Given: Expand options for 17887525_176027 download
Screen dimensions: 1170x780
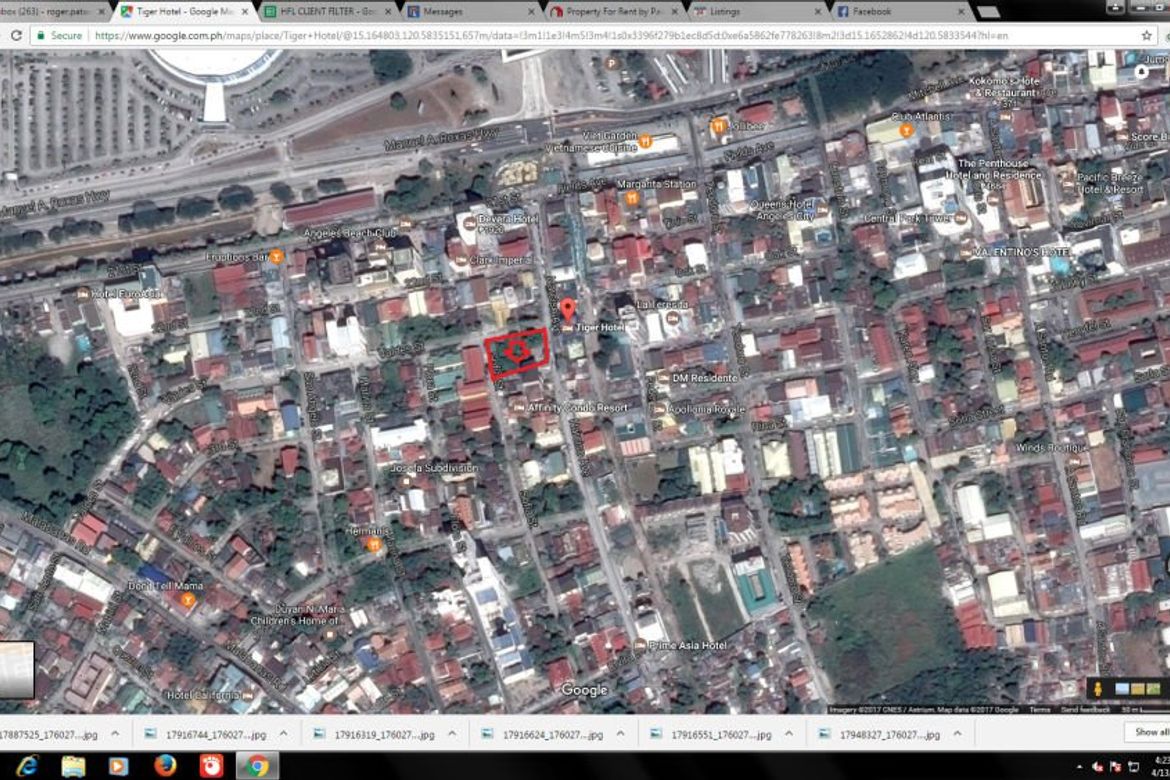Looking at the screenshot, I should coord(115,734).
